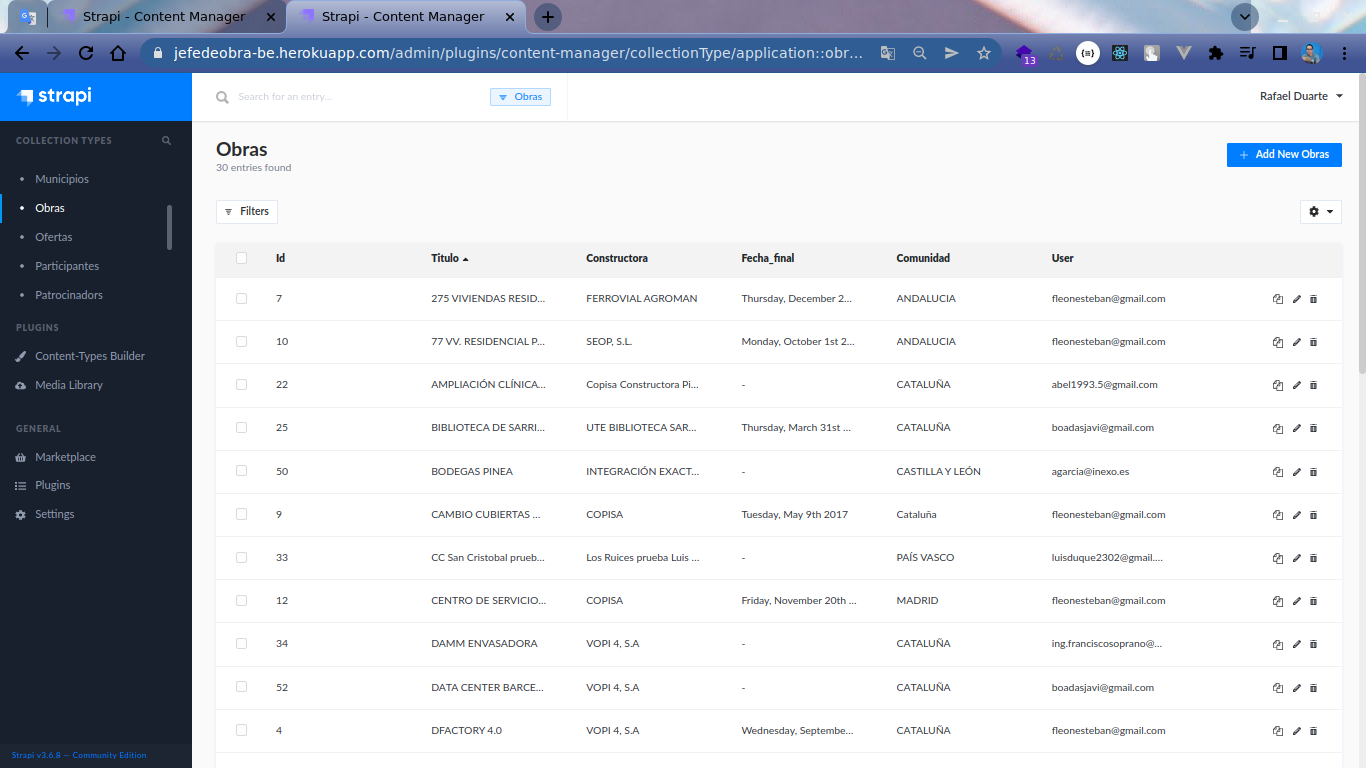Click the edit pencil for DAMM ENVASADORA row
The image size is (1366, 768).
(x=1297, y=644)
